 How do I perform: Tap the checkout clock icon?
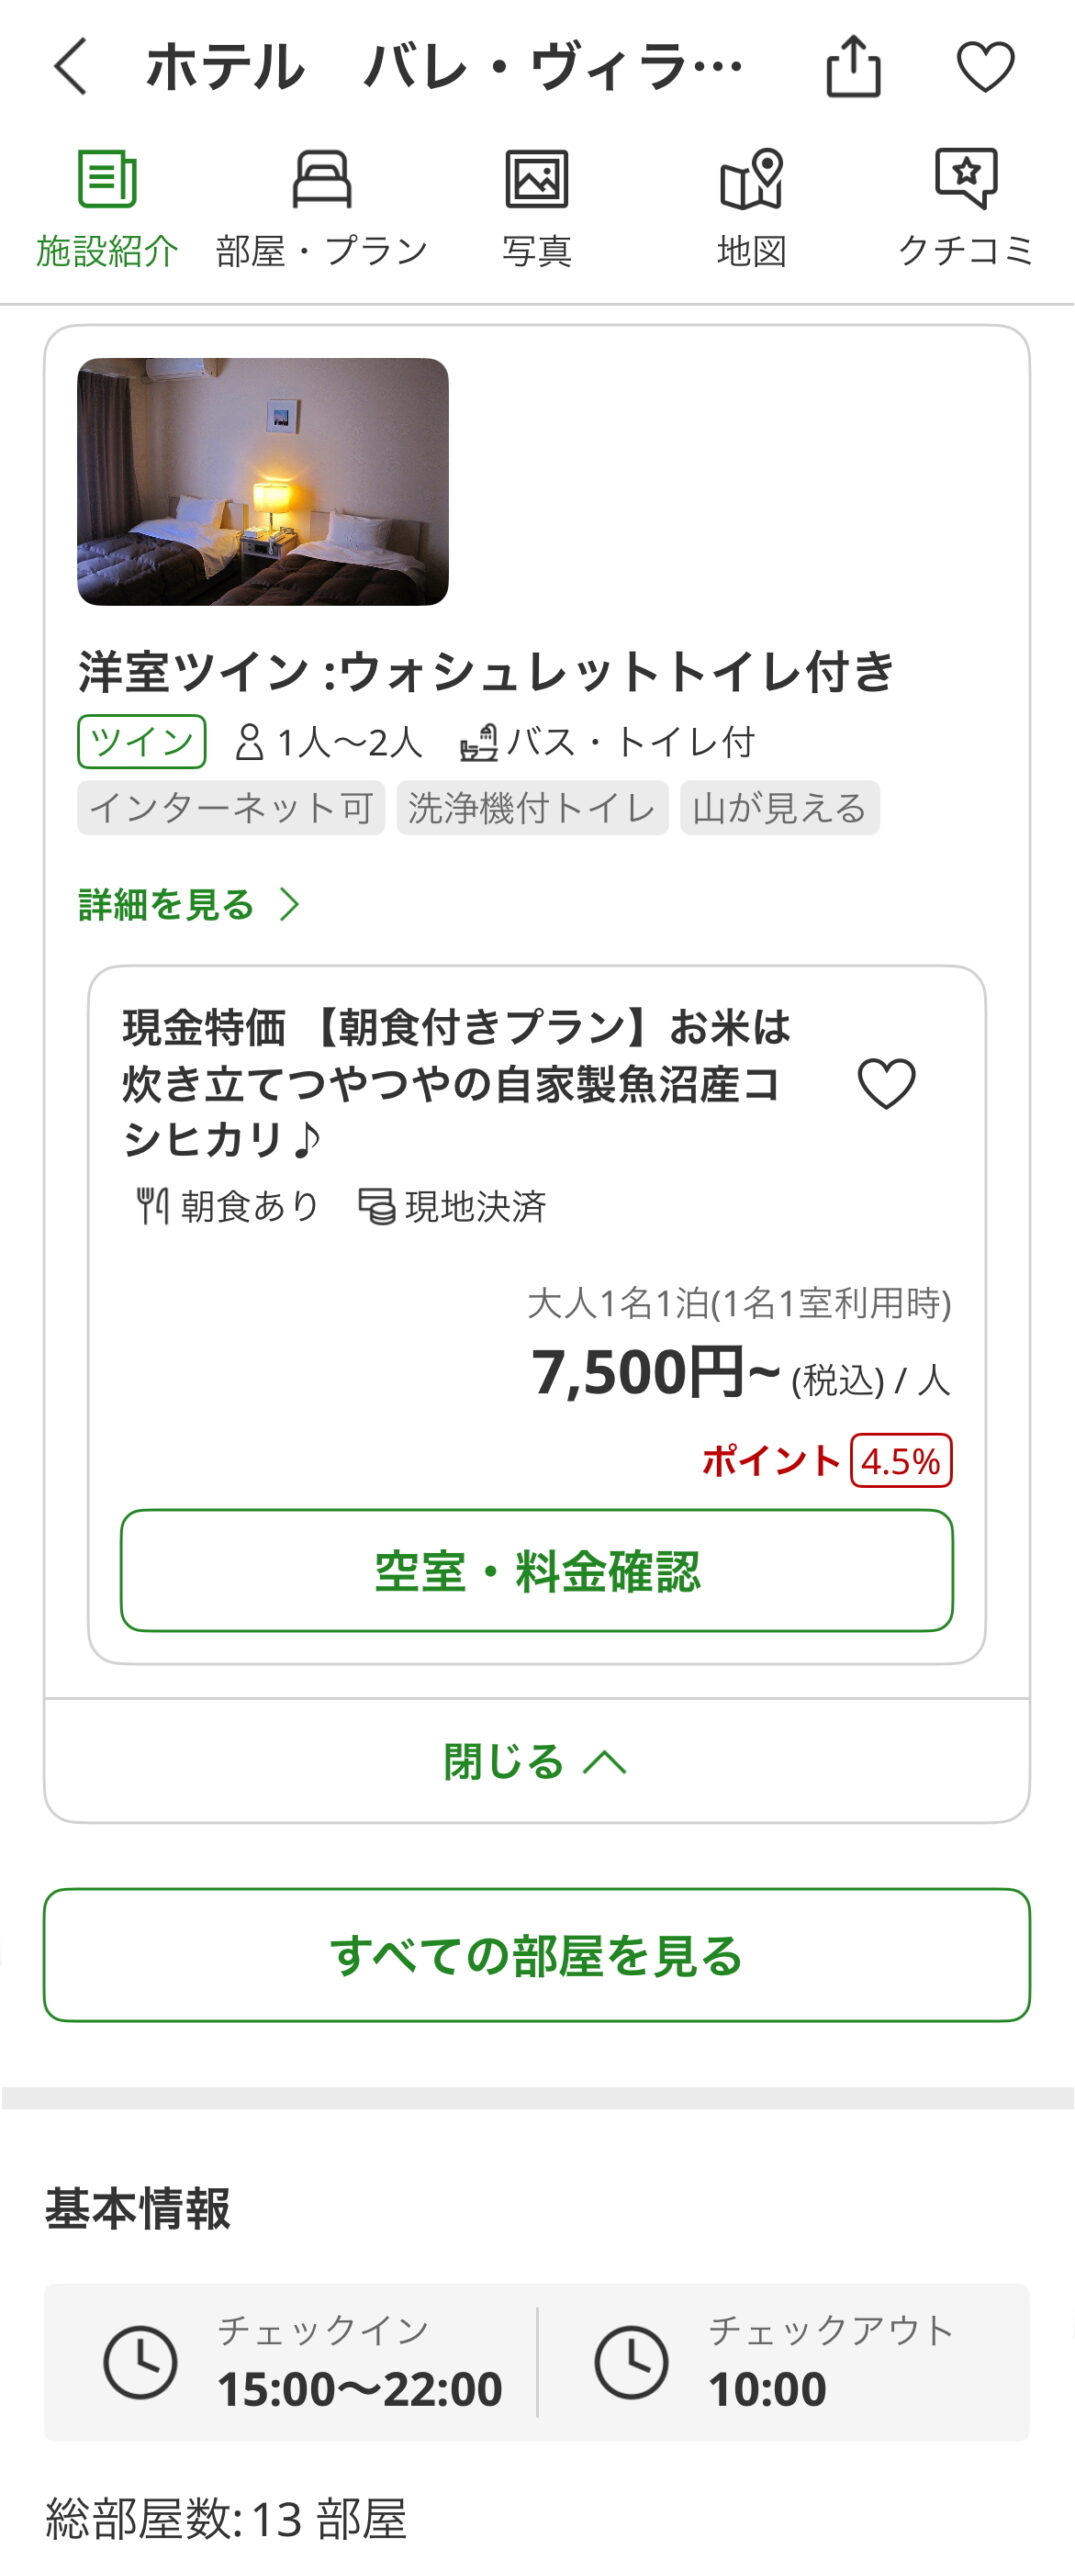coord(631,2362)
